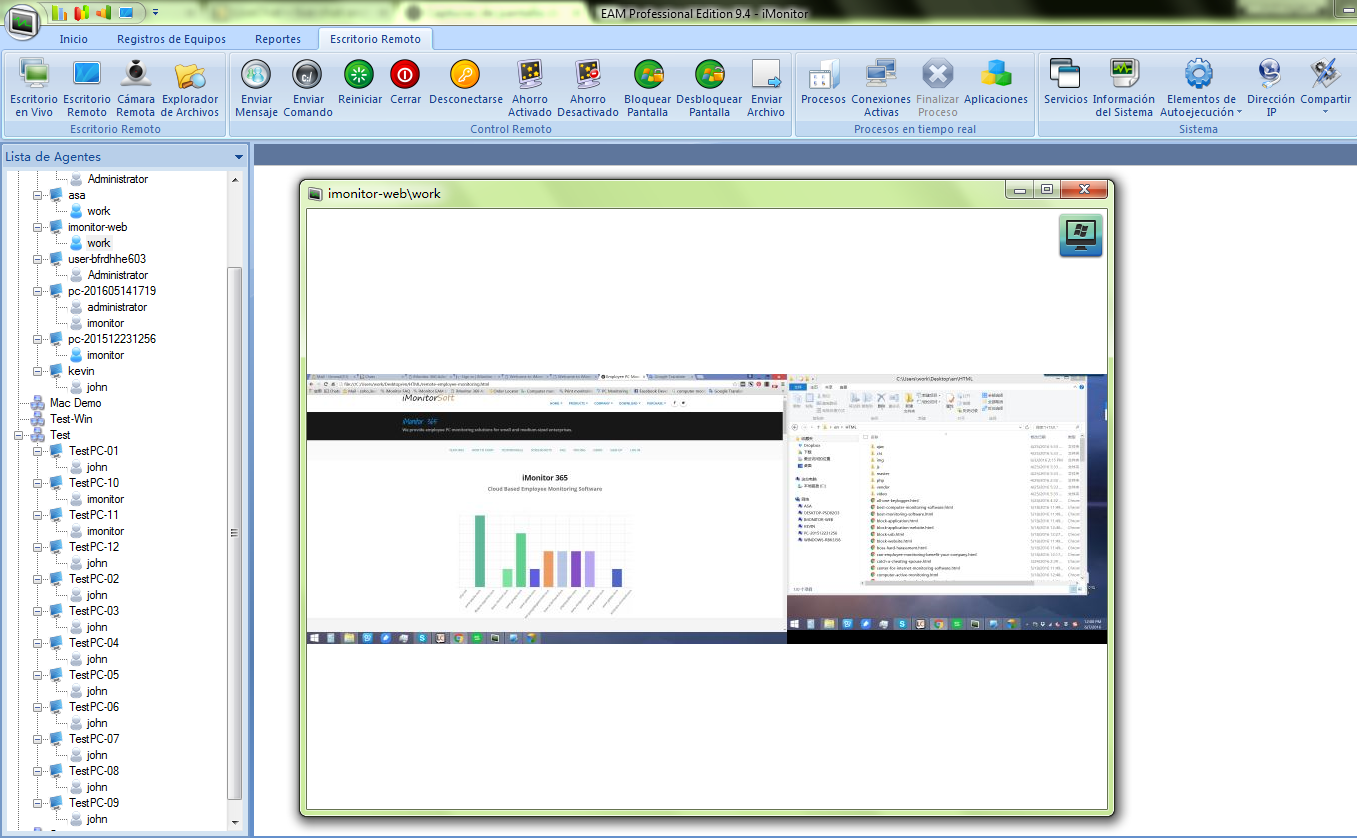Collapse the Test group in agent list
Screen dimensions: 1357x838
[19, 435]
